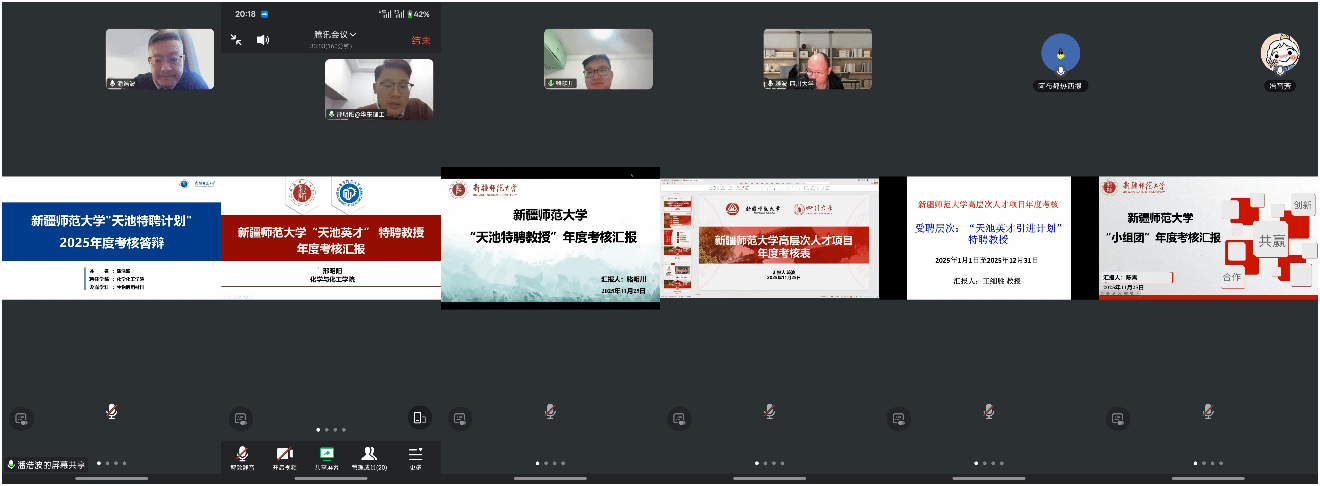The width and height of the screenshot is (1320, 486).
Task: Turn on camera in the bottom toolbar
Action: tap(285, 457)
